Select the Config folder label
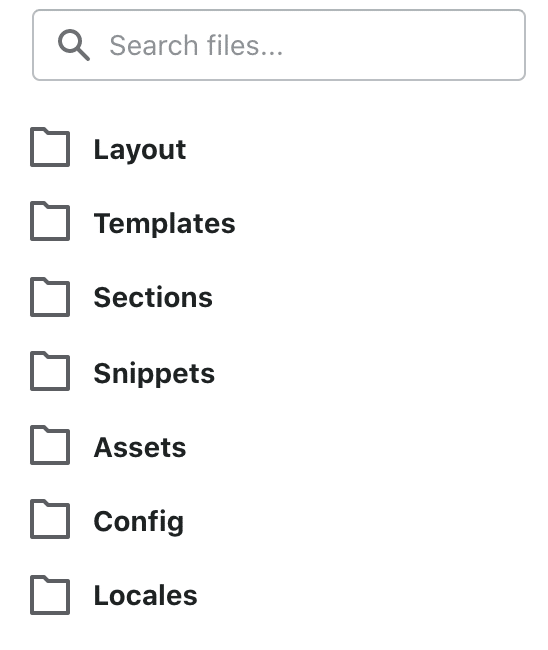 click(139, 523)
